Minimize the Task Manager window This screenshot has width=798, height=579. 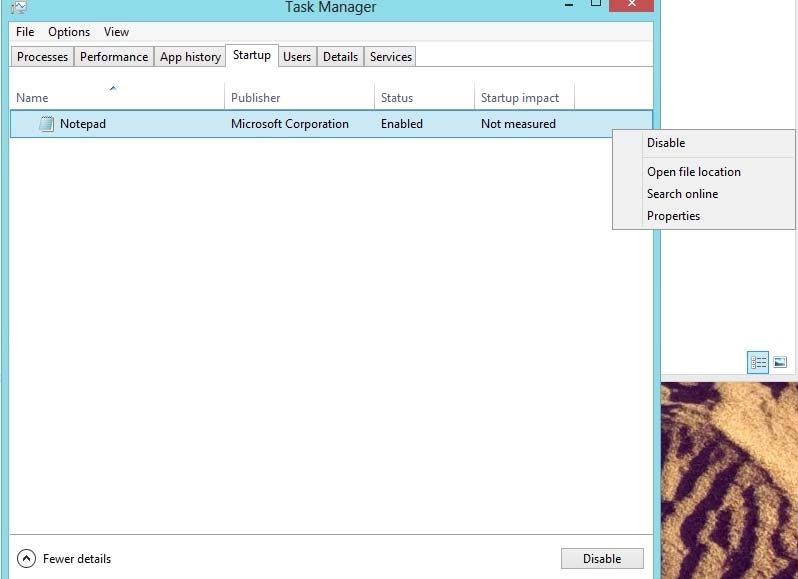coord(569,5)
